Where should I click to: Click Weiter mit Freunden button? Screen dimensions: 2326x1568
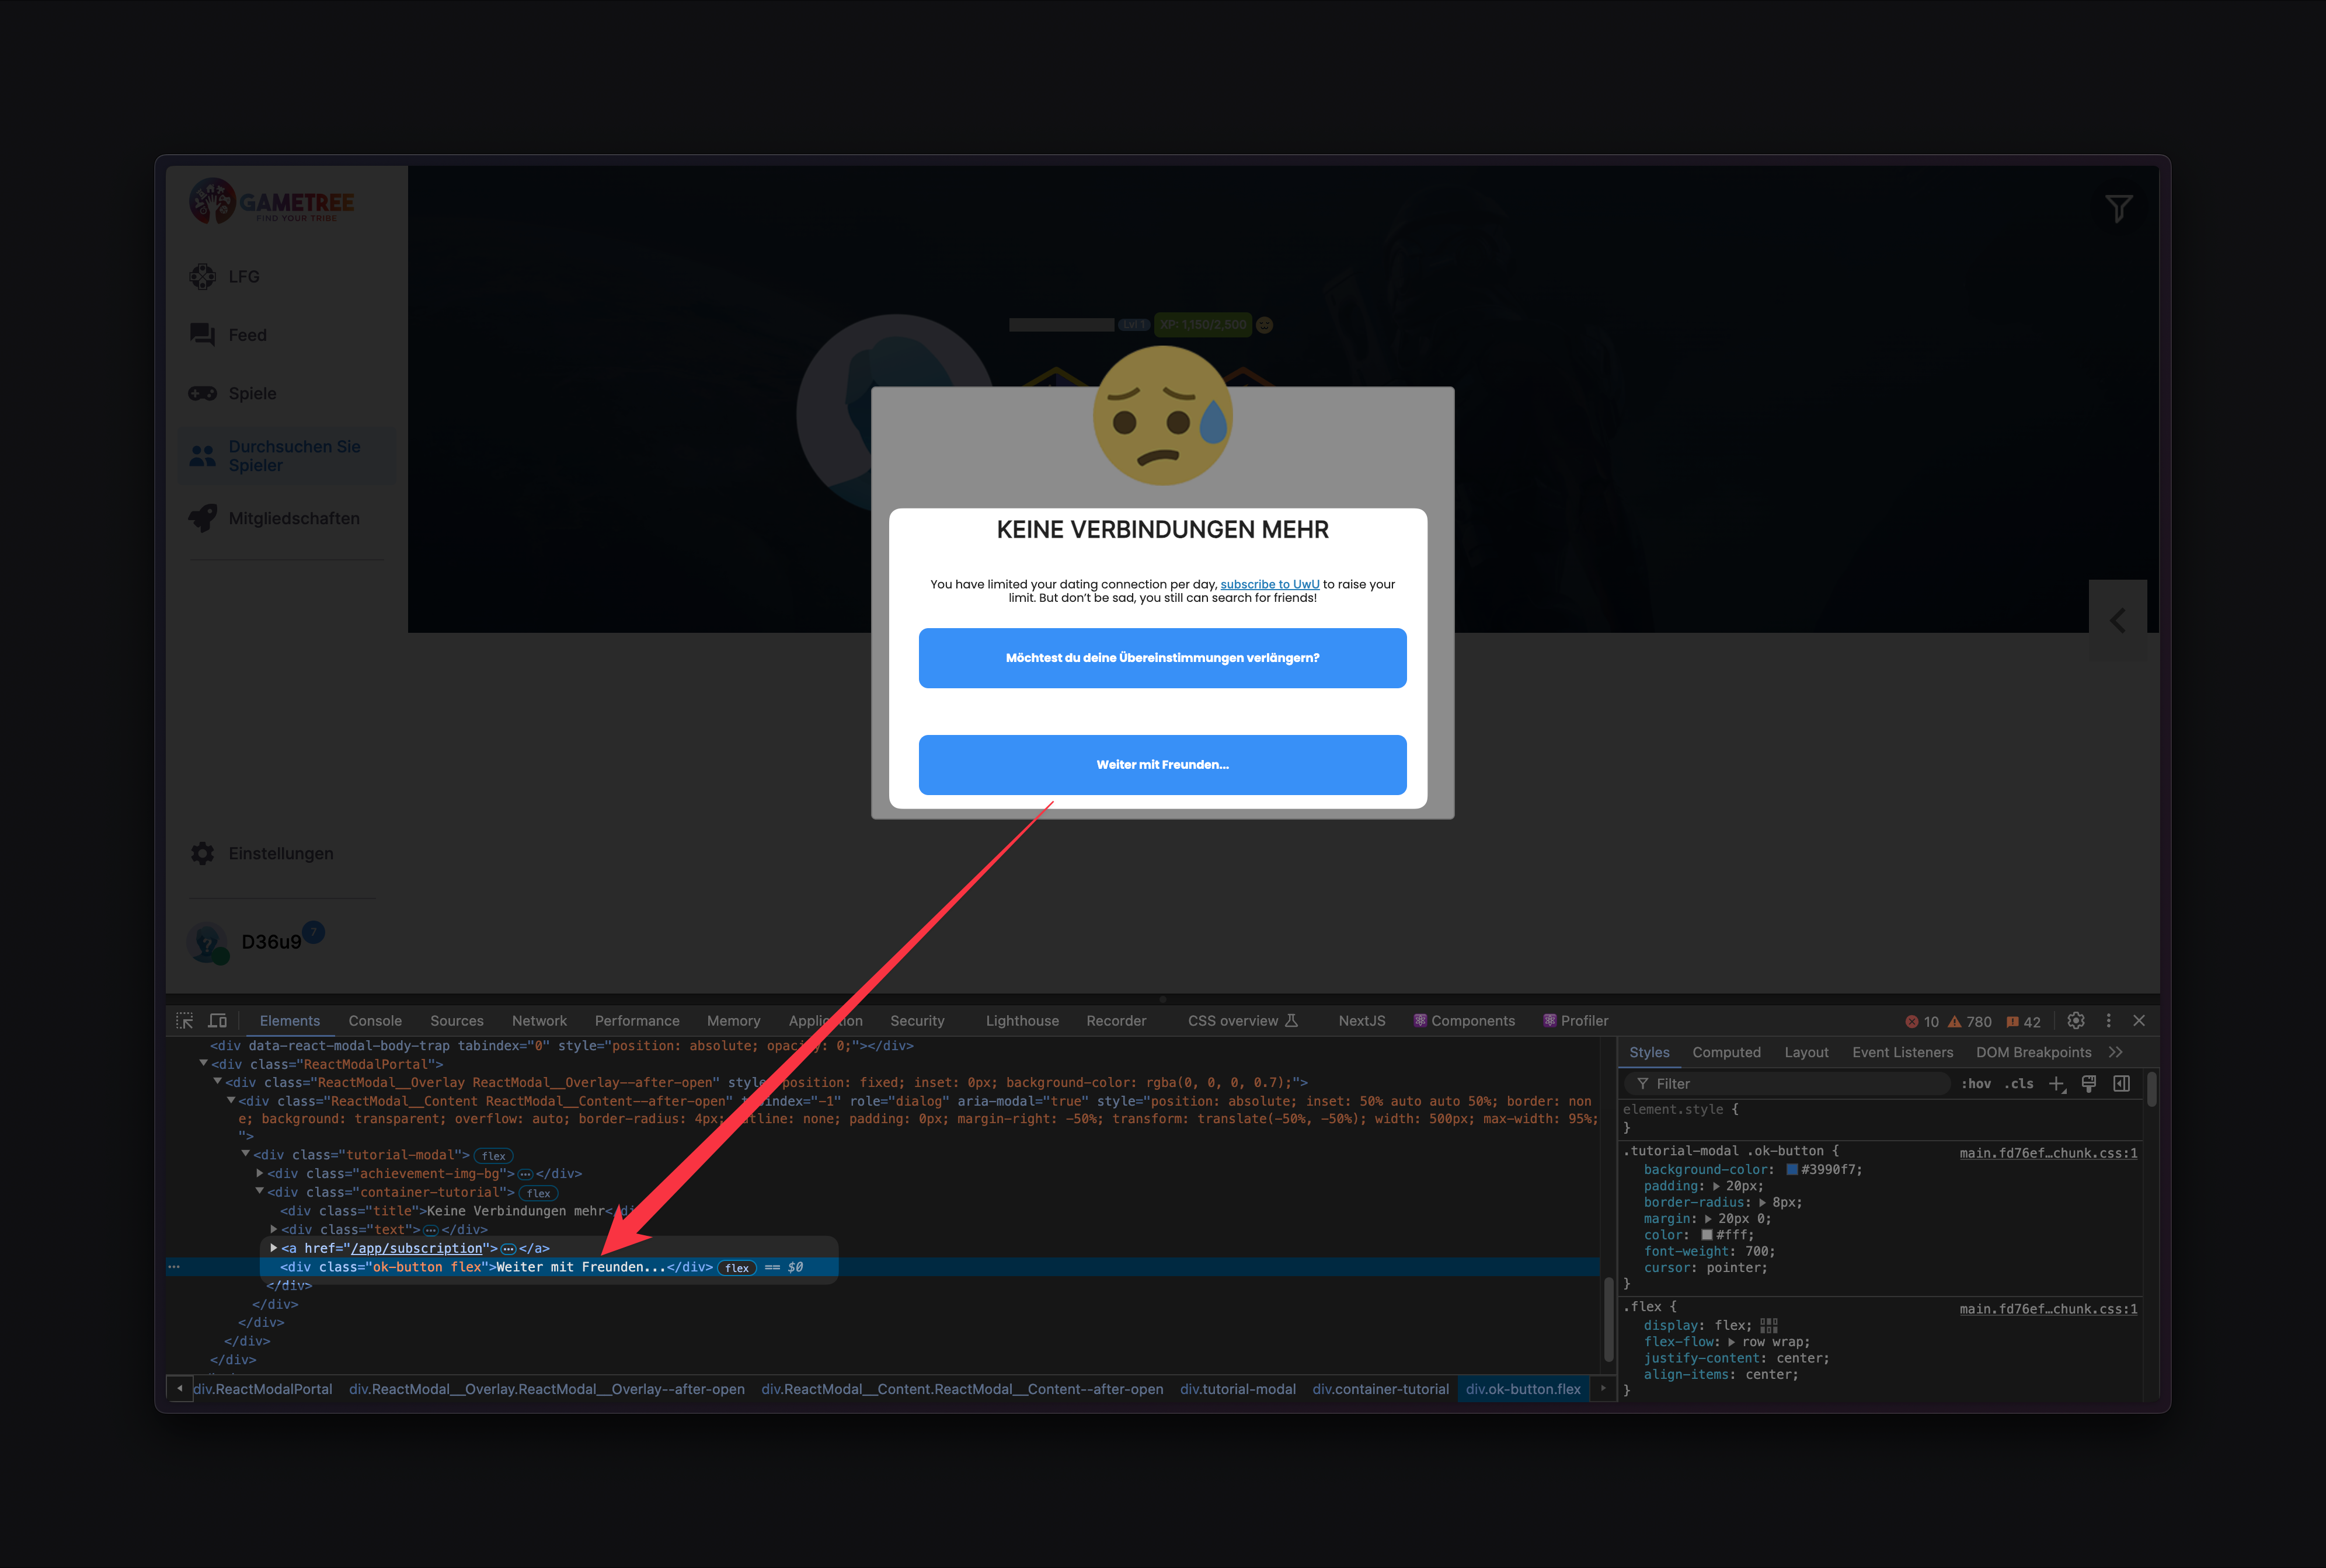(x=1162, y=763)
